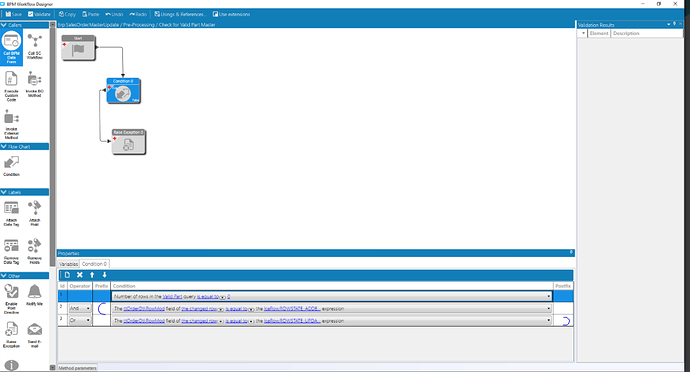Image resolution: width=690 pixels, height=372 pixels.
Task: Switch to the Condition 0 tab
Action: 94,264
